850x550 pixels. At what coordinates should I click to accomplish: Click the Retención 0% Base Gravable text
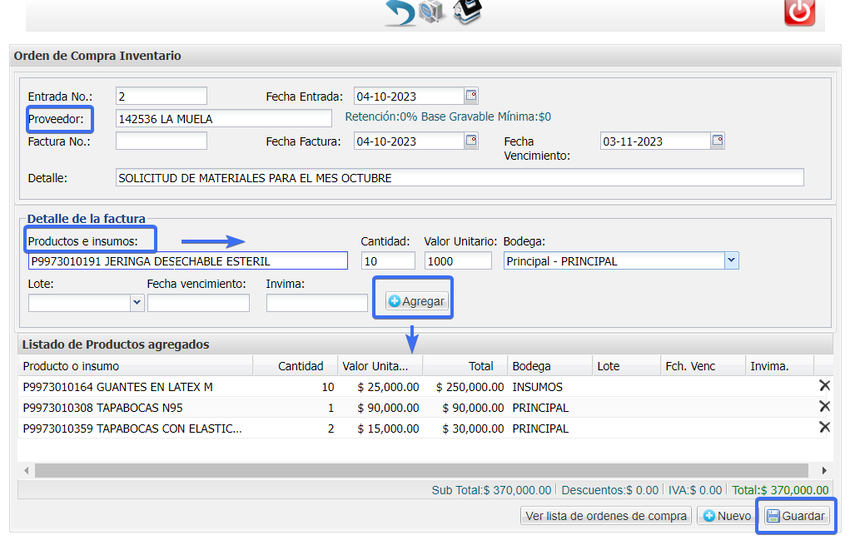448,117
